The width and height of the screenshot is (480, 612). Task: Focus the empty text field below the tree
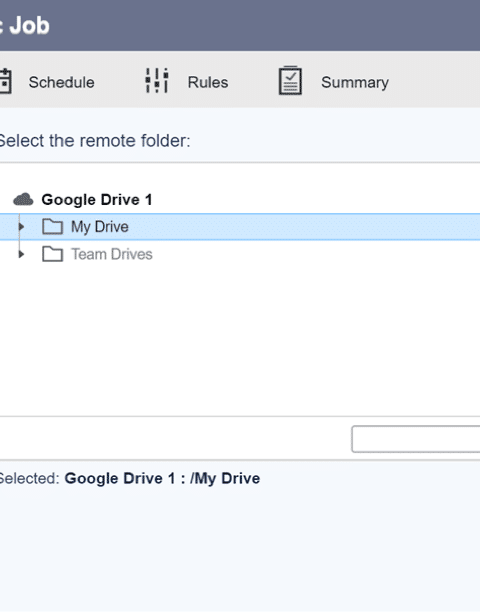pyautogui.click(x=416, y=439)
